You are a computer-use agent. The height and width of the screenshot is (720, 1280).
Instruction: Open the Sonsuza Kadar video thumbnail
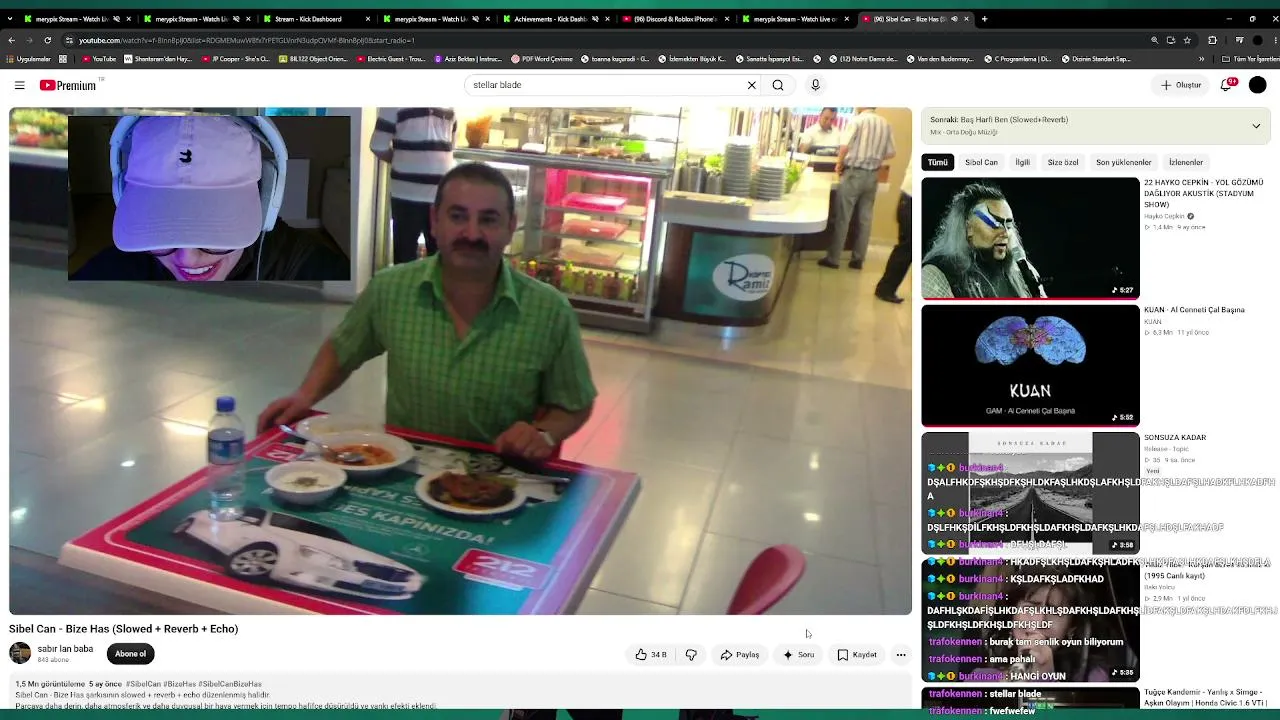1030,492
